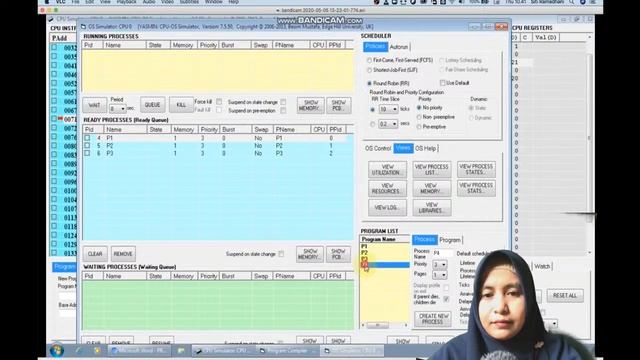Open the OS Control tab
This screenshot has height=360, width=640.
tap(378, 148)
